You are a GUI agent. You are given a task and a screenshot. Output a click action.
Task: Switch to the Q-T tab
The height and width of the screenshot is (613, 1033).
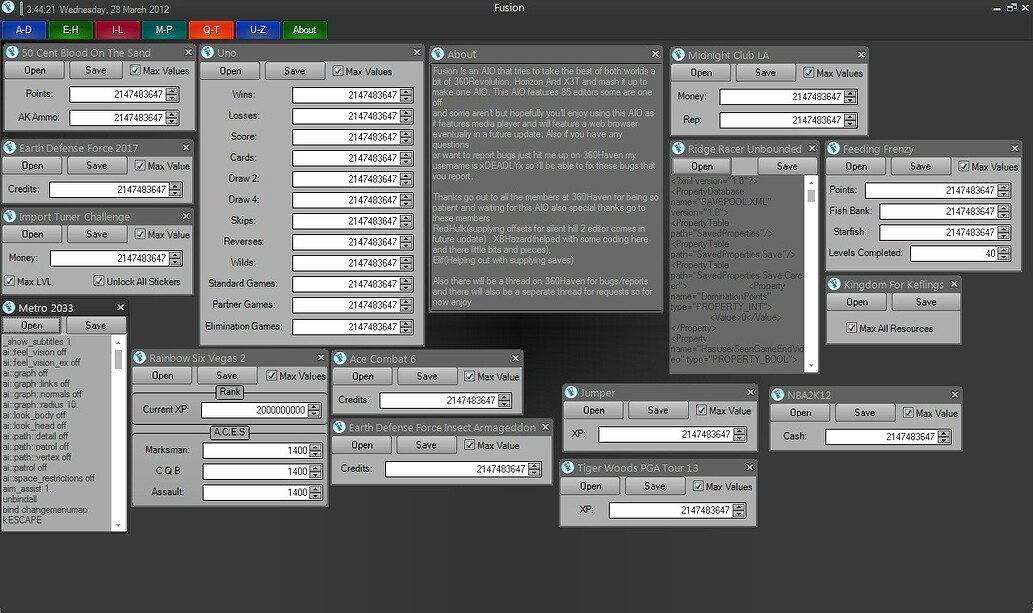(209, 29)
